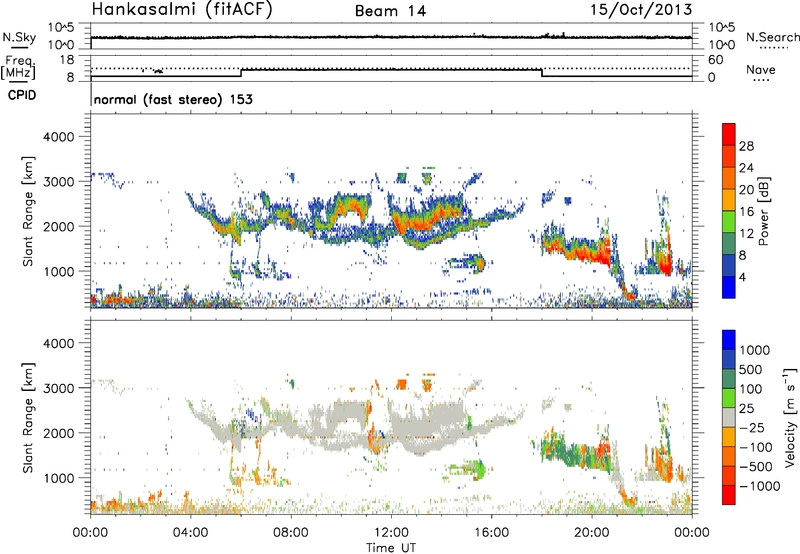Click the '18' frequency axis tick
The image size is (800, 554).
pyautogui.click(x=67, y=60)
